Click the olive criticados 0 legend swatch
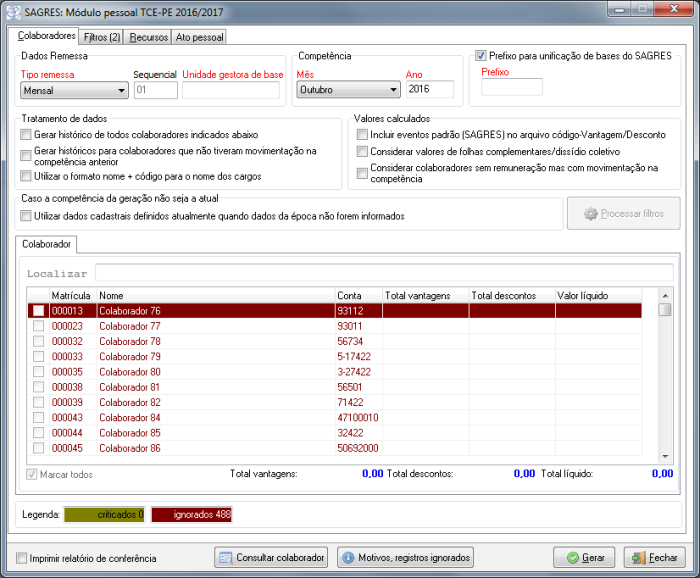Screen dimensions: 700x578 pos(104,515)
